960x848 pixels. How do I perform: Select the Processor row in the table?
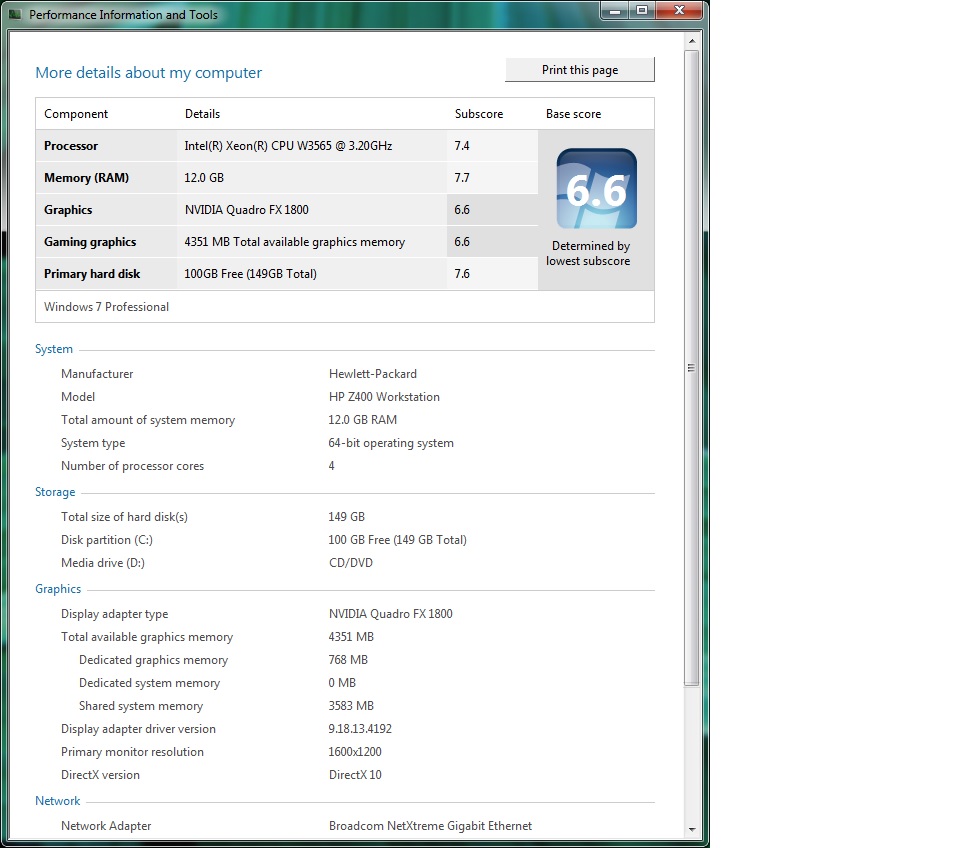pyautogui.click(x=71, y=146)
